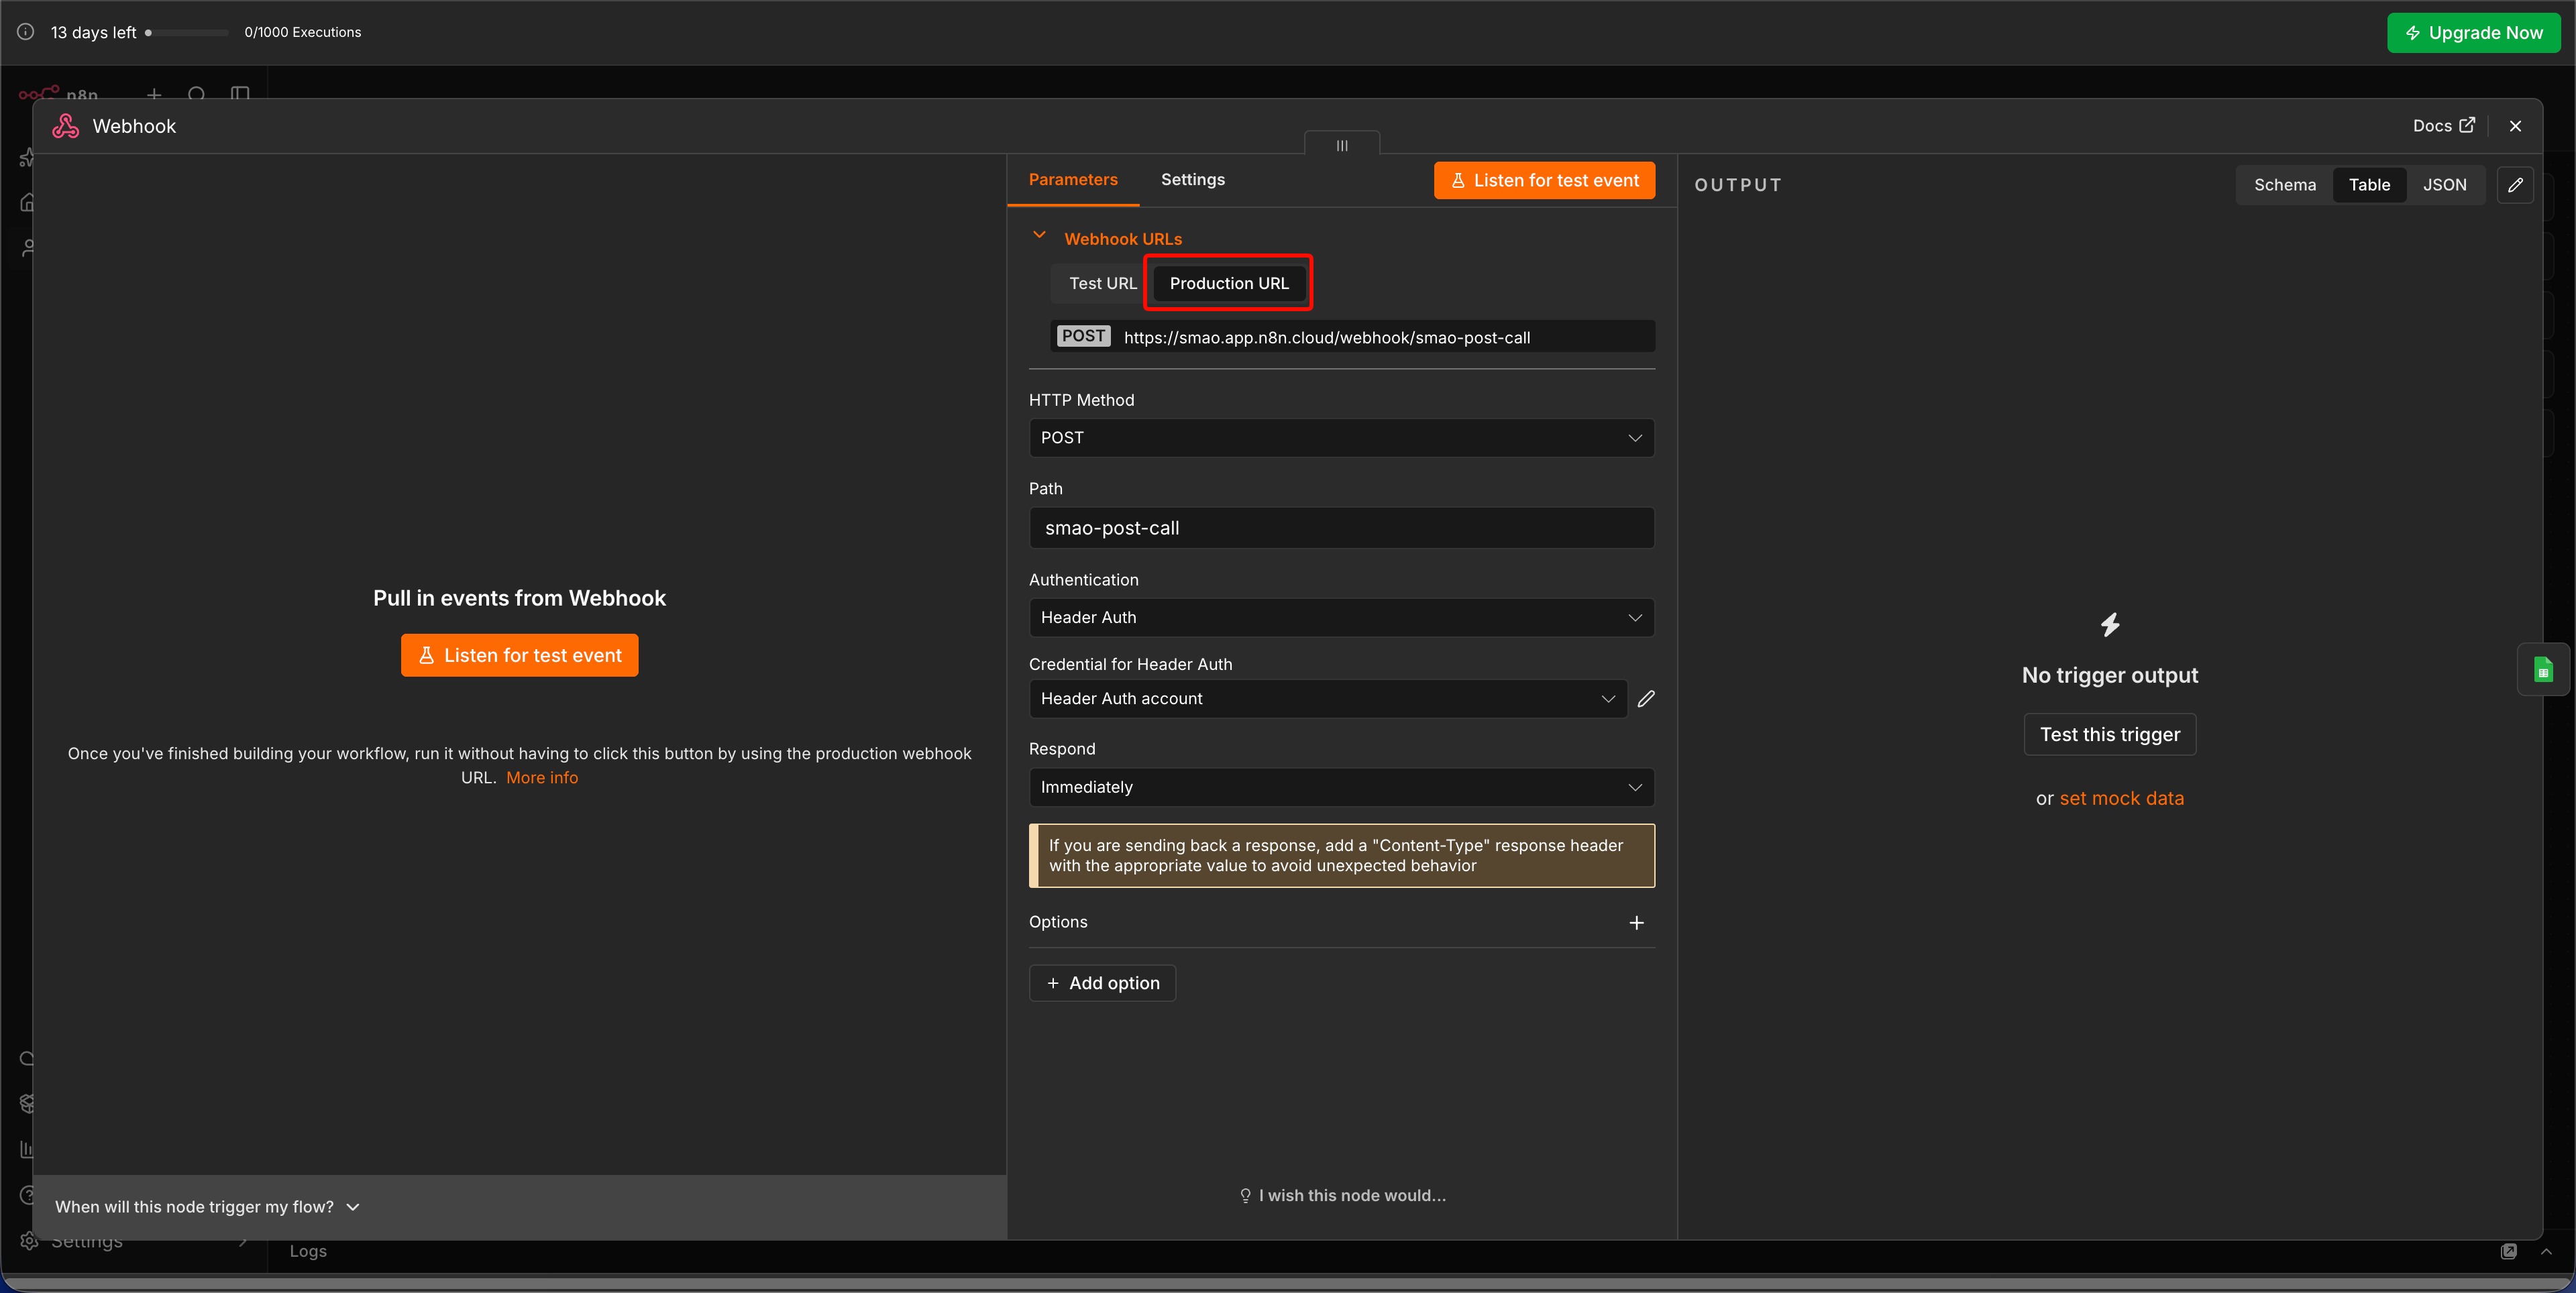Click the pop-out logs icon at bottom right
The height and width of the screenshot is (1293, 2576).
pyautogui.click(x=2508, y=1252)
